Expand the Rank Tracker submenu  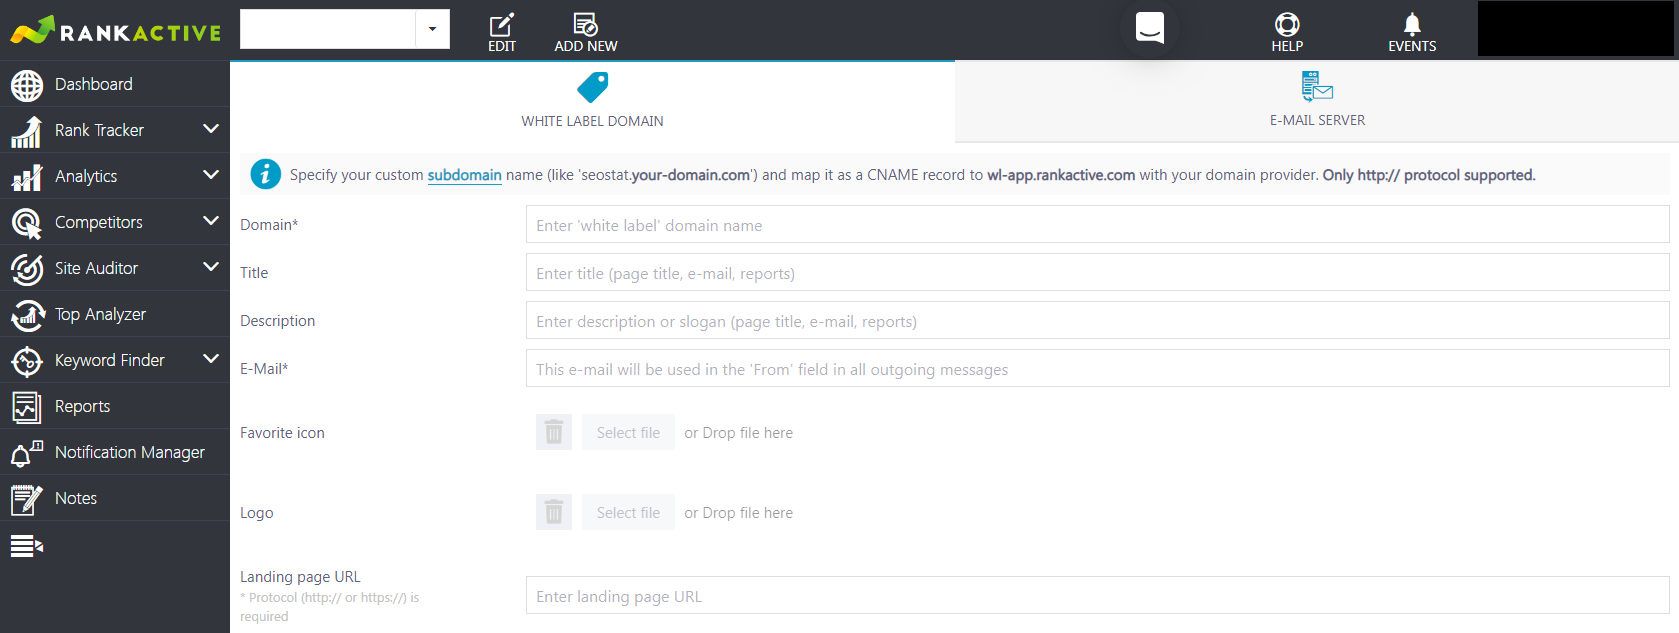(210, 129)
